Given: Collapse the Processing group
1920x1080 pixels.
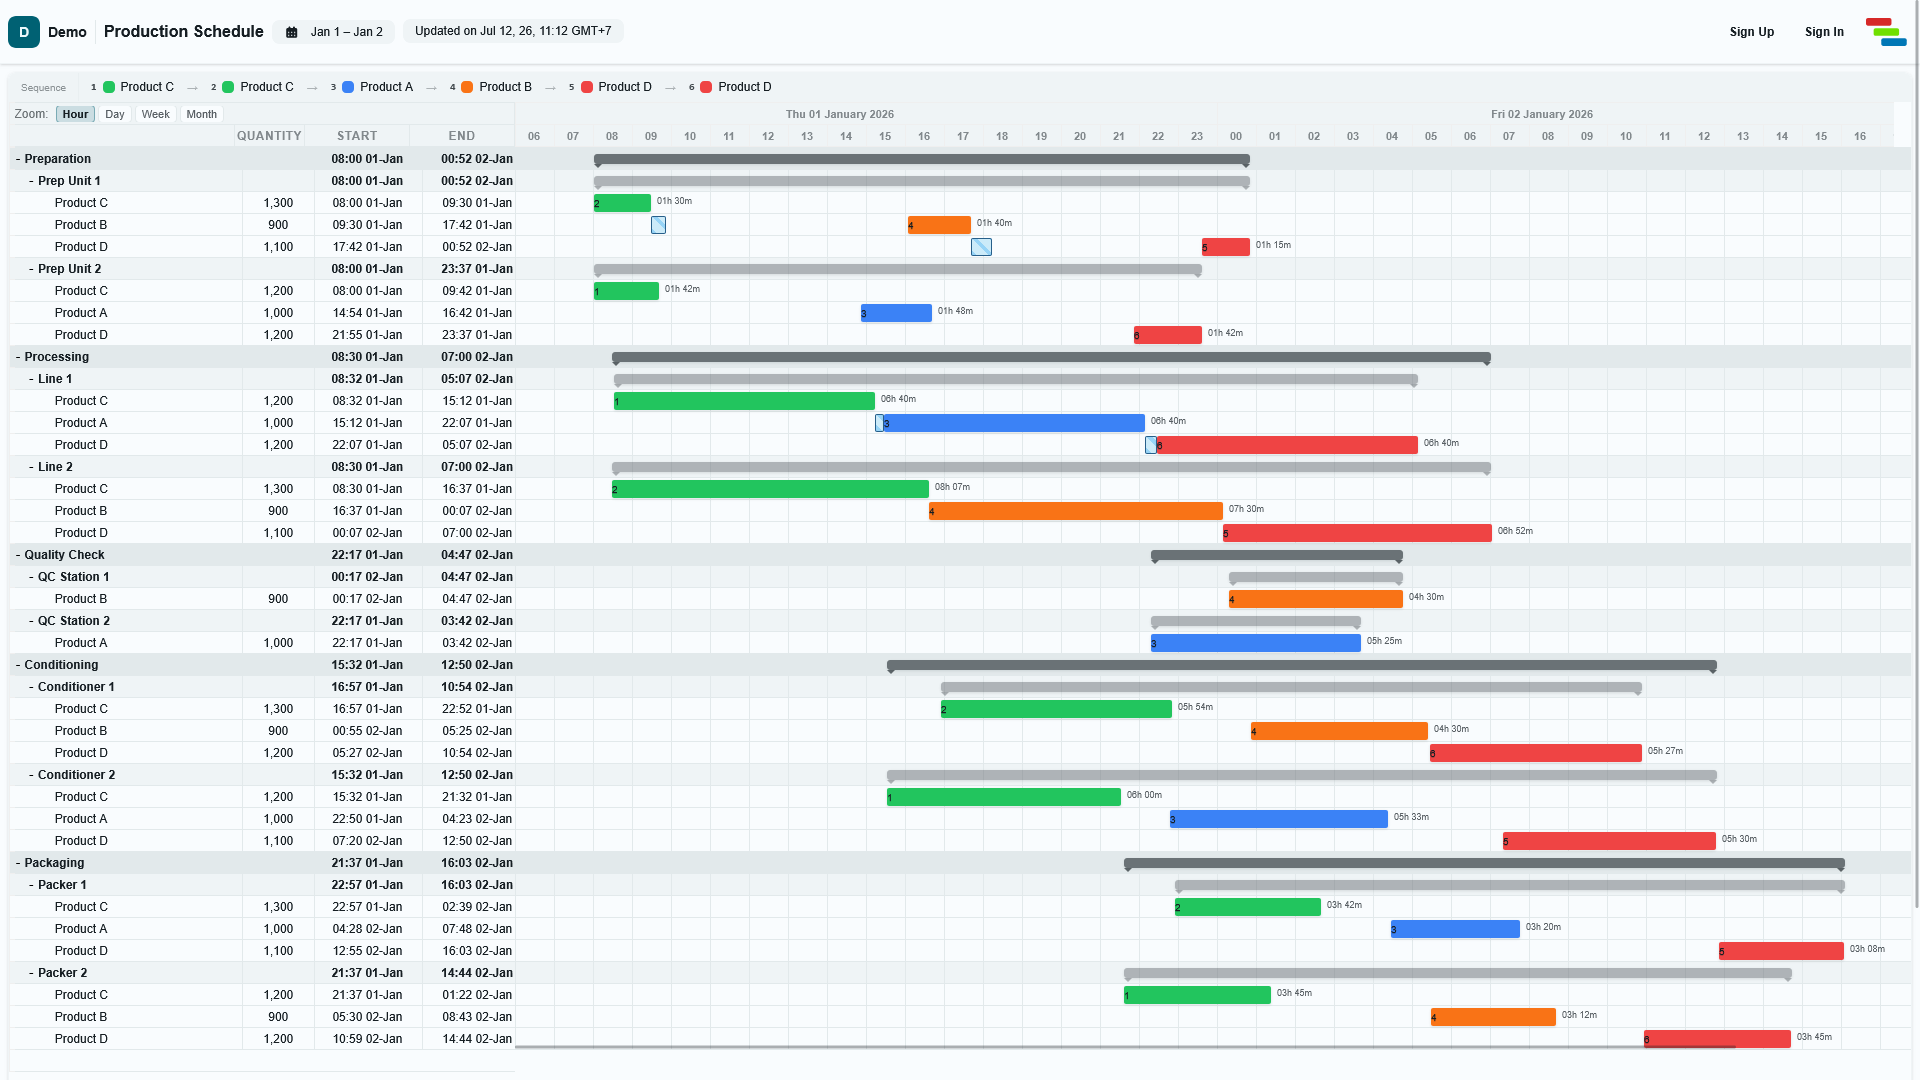Looking at the screenshot, I should pos(18,357).
